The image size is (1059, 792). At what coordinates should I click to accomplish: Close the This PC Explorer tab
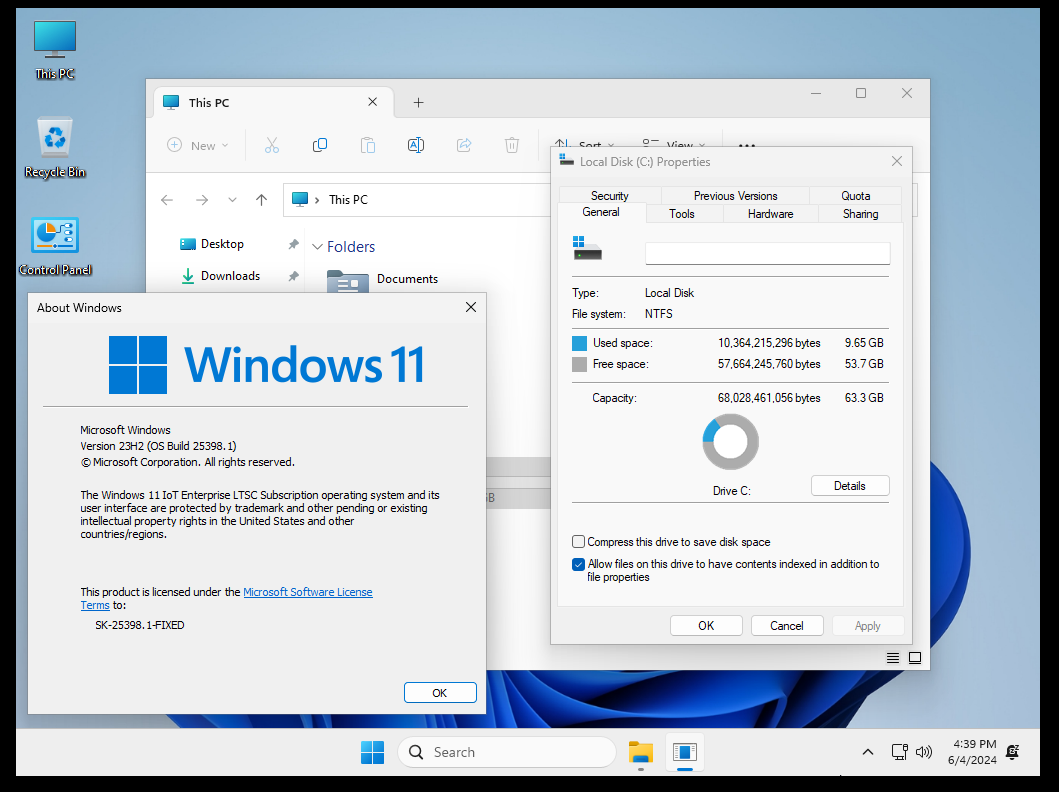pyautogui.click(x=373, y=102)
